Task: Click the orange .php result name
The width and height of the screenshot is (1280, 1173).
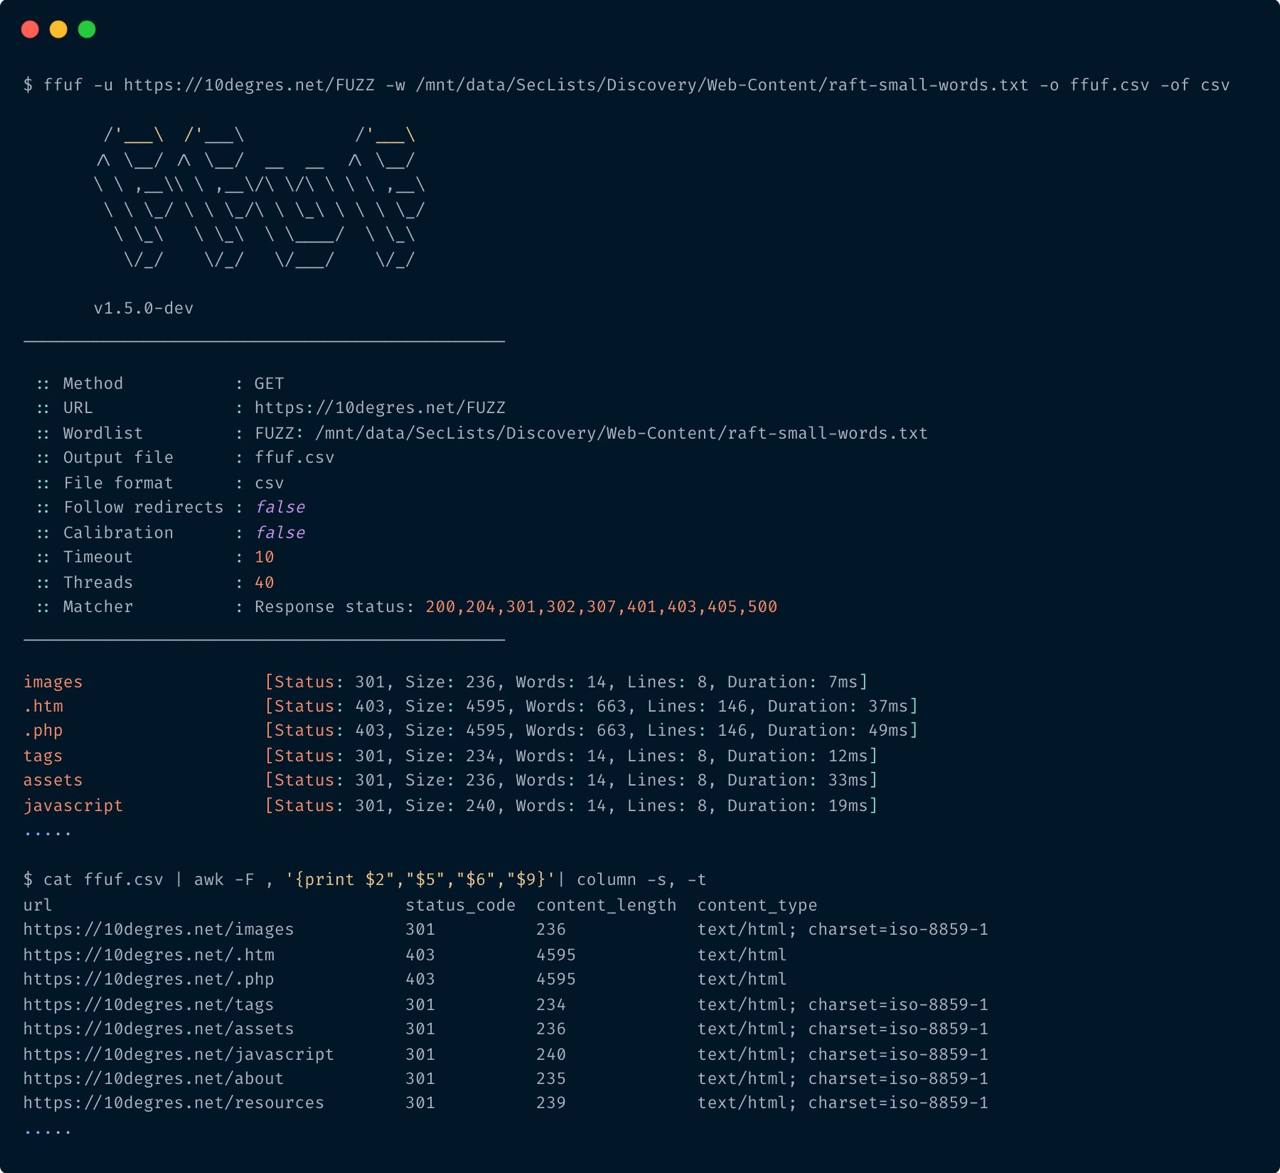Action: click(43, 730)
